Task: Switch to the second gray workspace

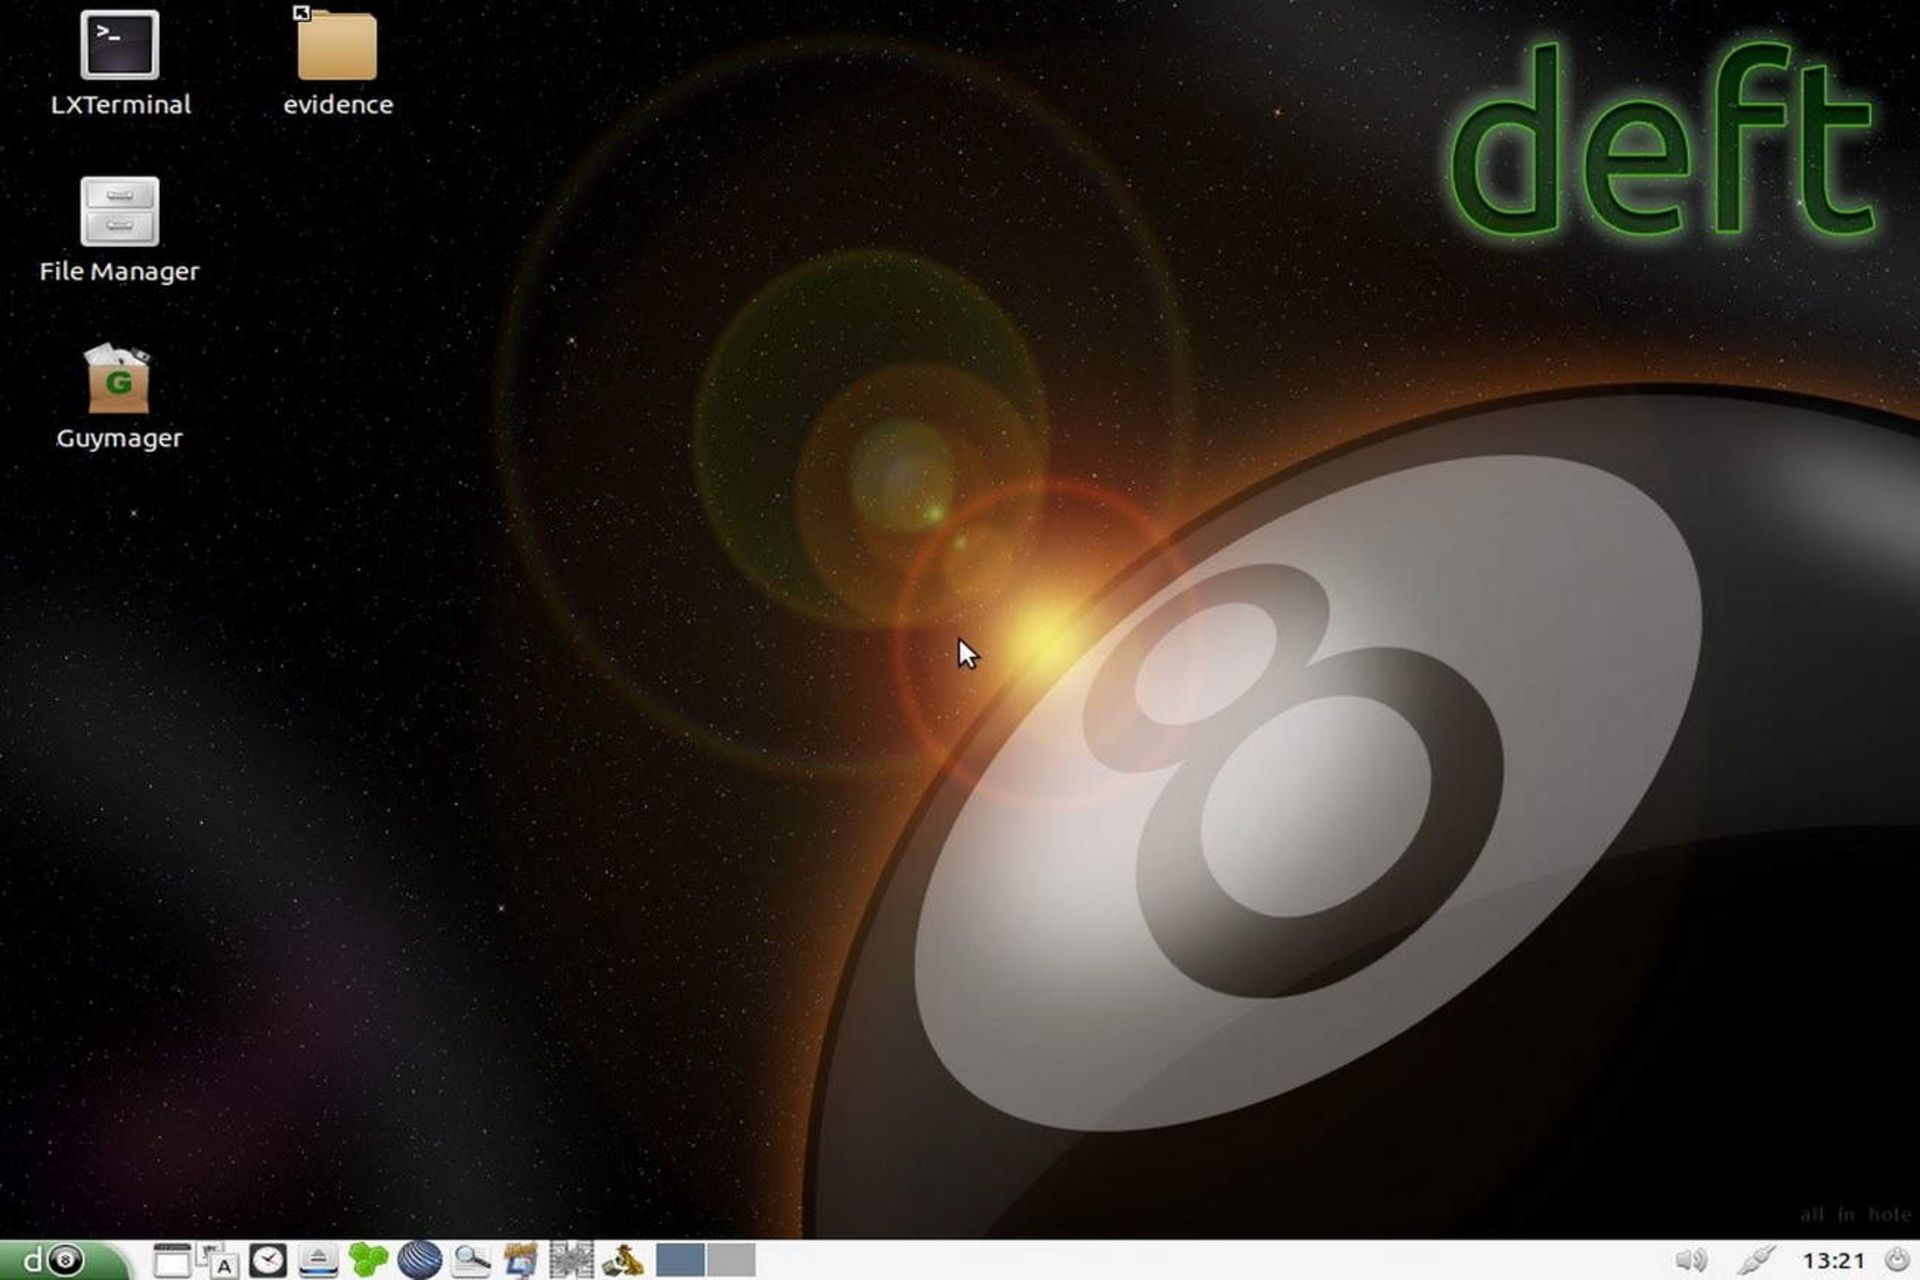Action: [731, 1260]
